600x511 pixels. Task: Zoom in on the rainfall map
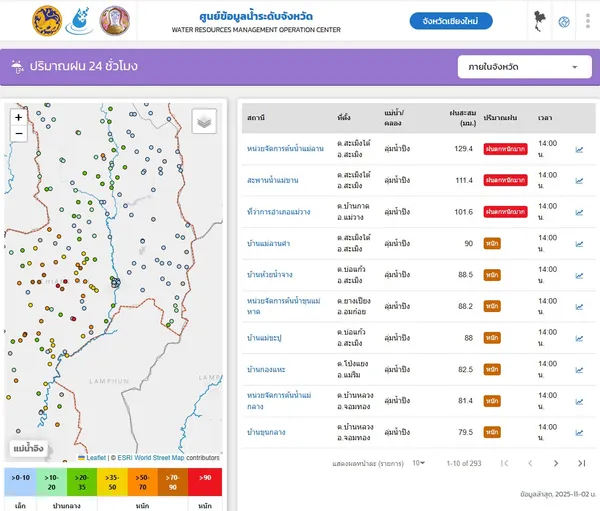click(18, 116)
